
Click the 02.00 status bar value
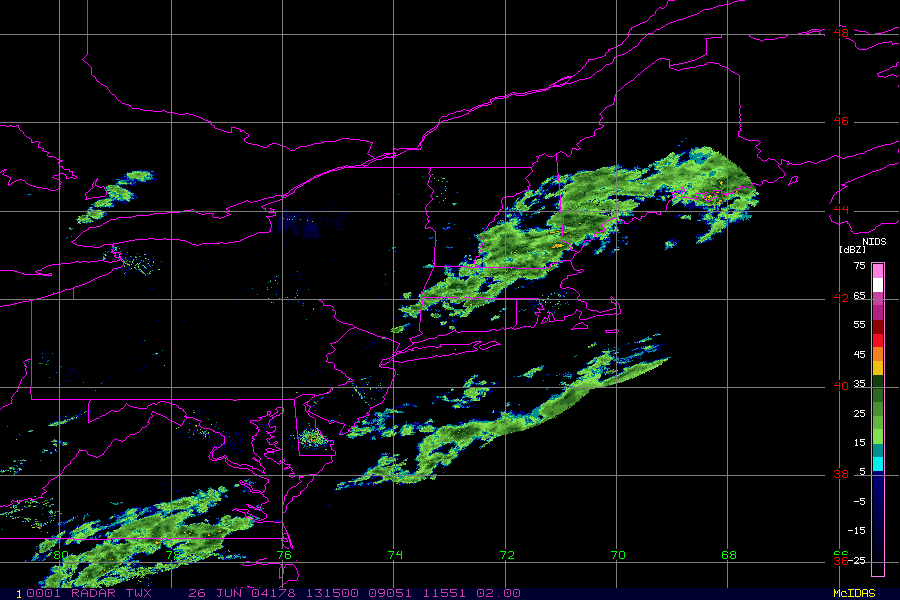[x=499, y=593]
